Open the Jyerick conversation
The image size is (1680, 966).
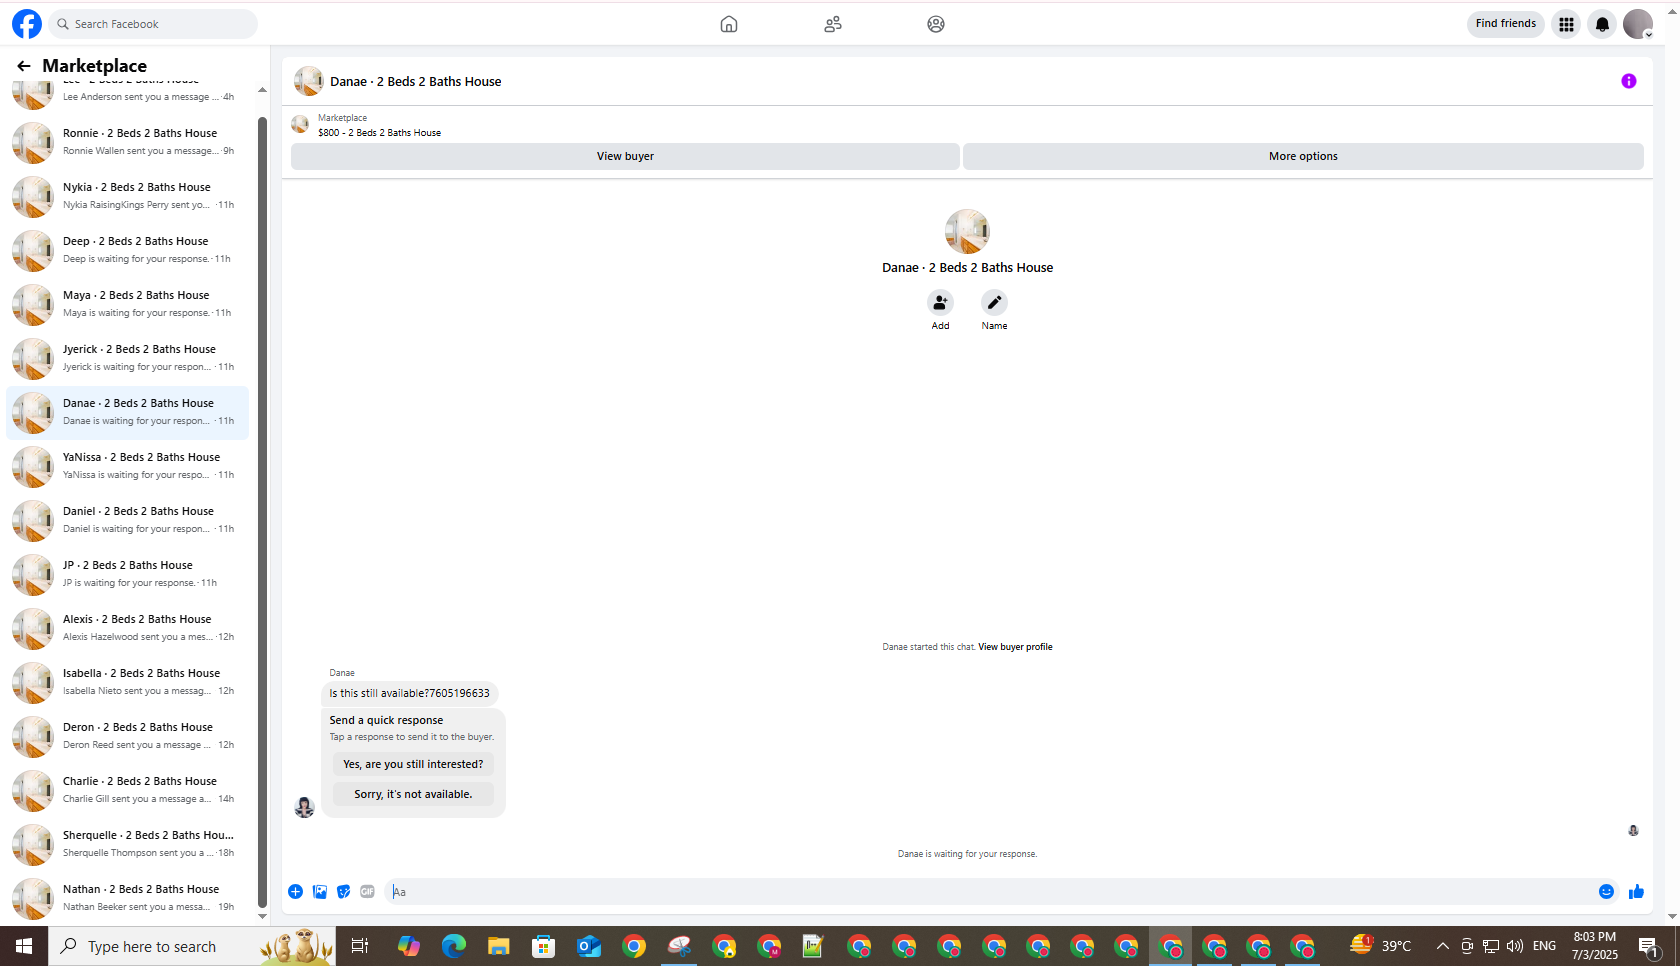128,358
